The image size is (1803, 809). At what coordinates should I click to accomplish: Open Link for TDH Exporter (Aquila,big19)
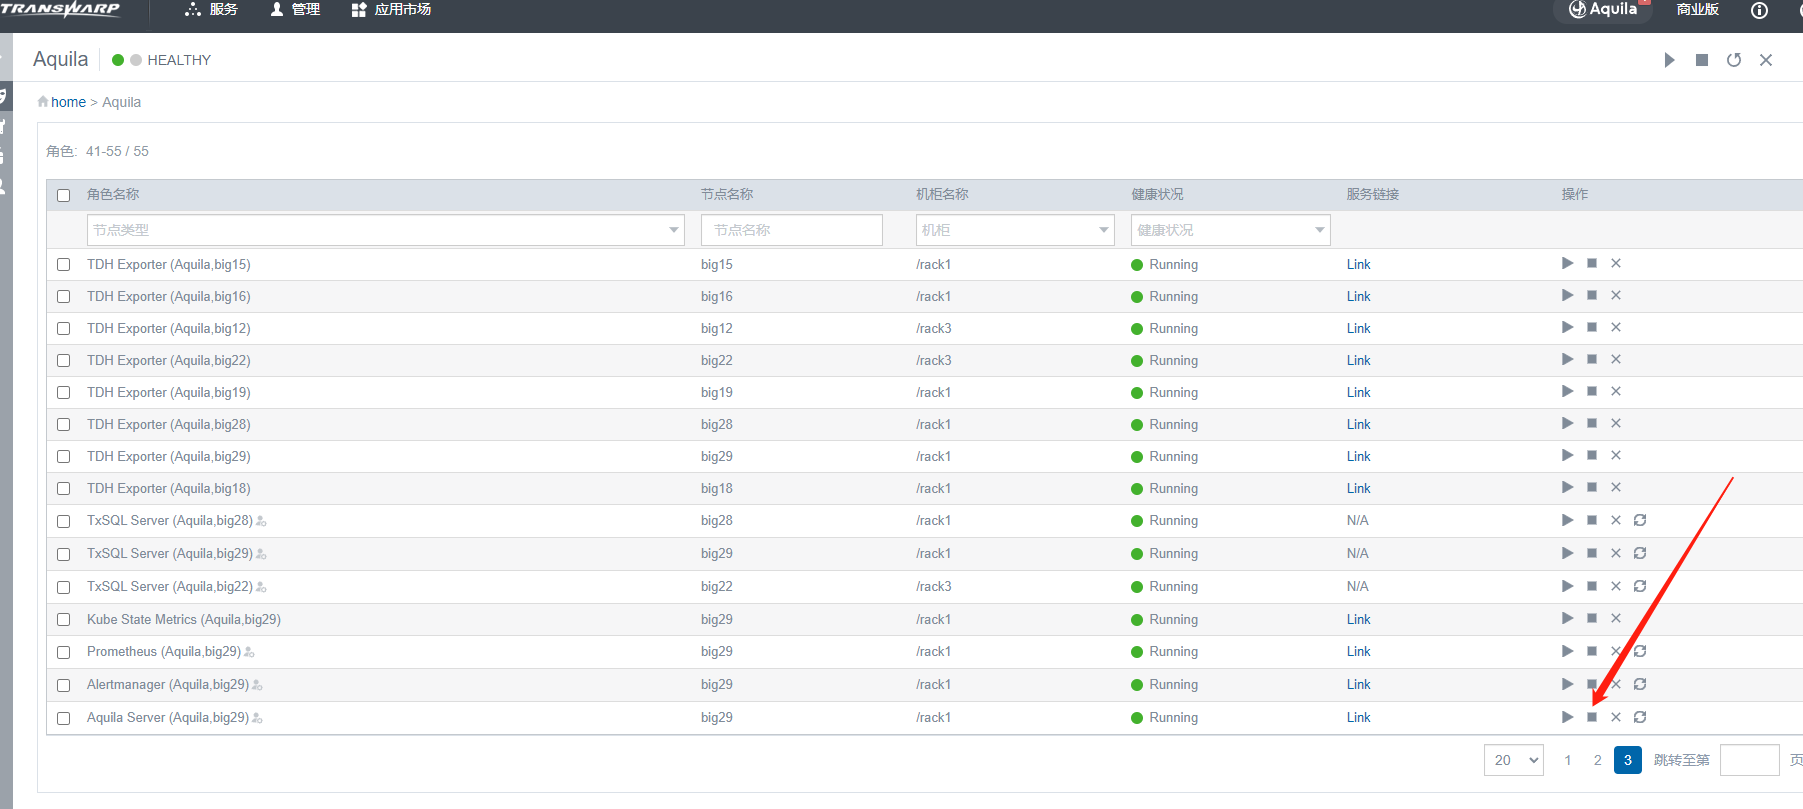coord(1358,392)
